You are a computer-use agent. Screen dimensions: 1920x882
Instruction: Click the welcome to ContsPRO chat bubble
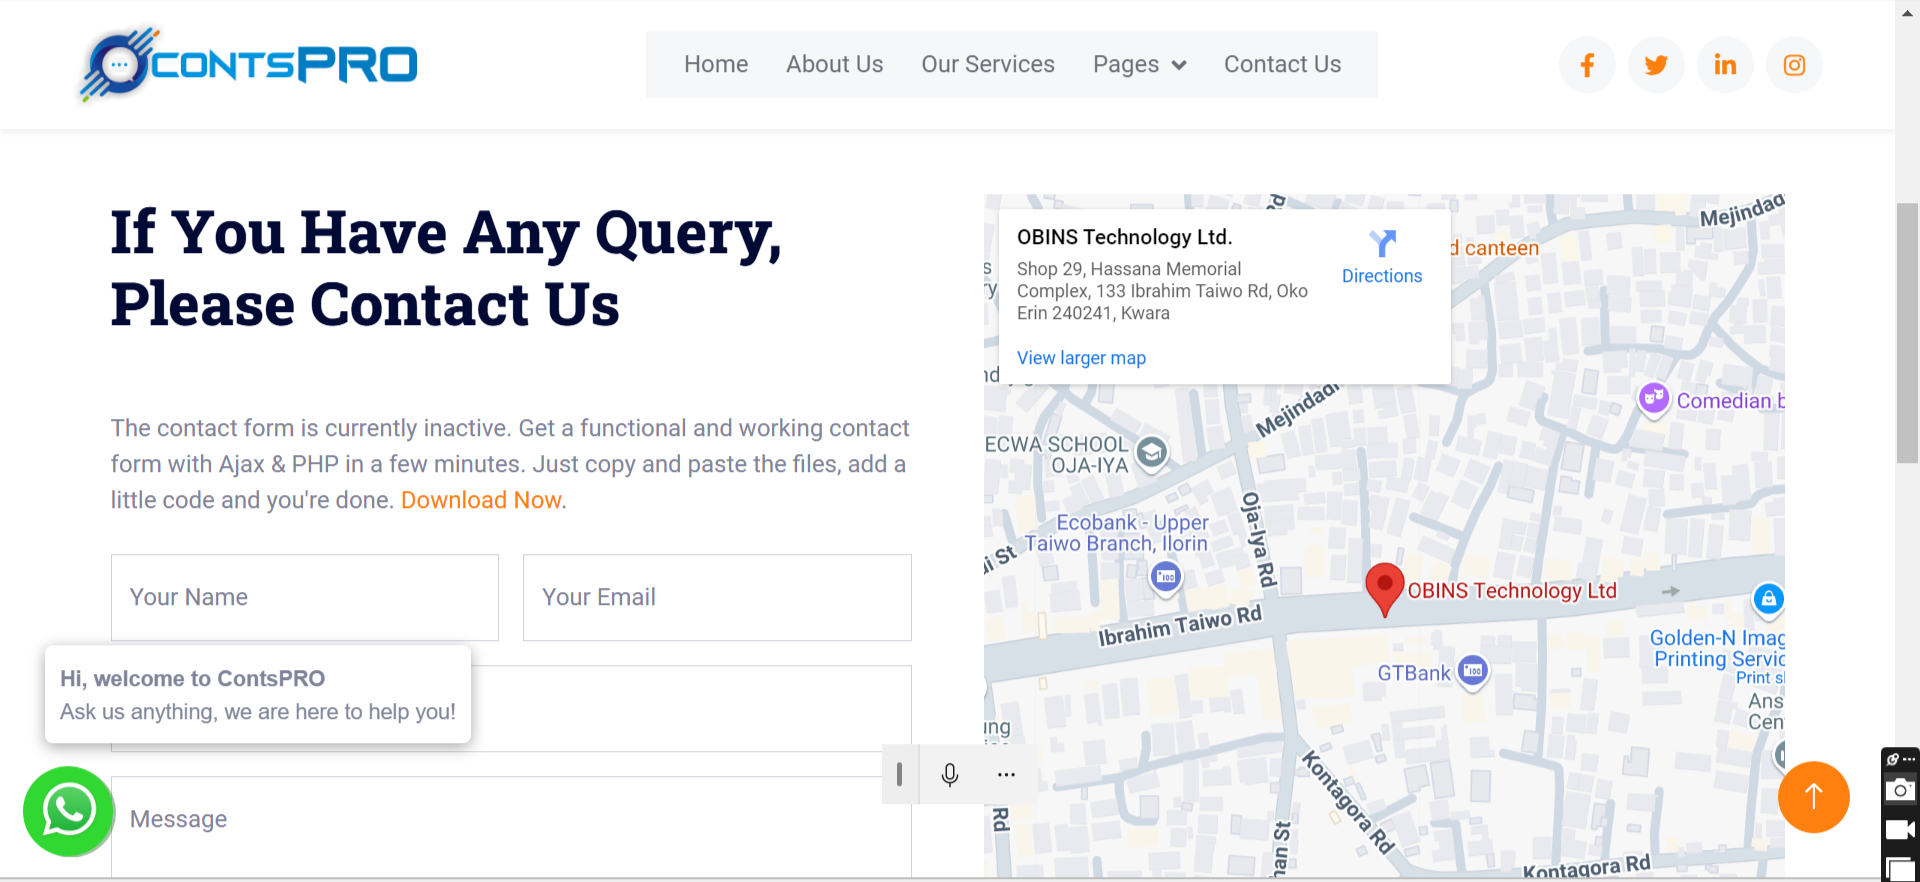click(x=258, y=694)
